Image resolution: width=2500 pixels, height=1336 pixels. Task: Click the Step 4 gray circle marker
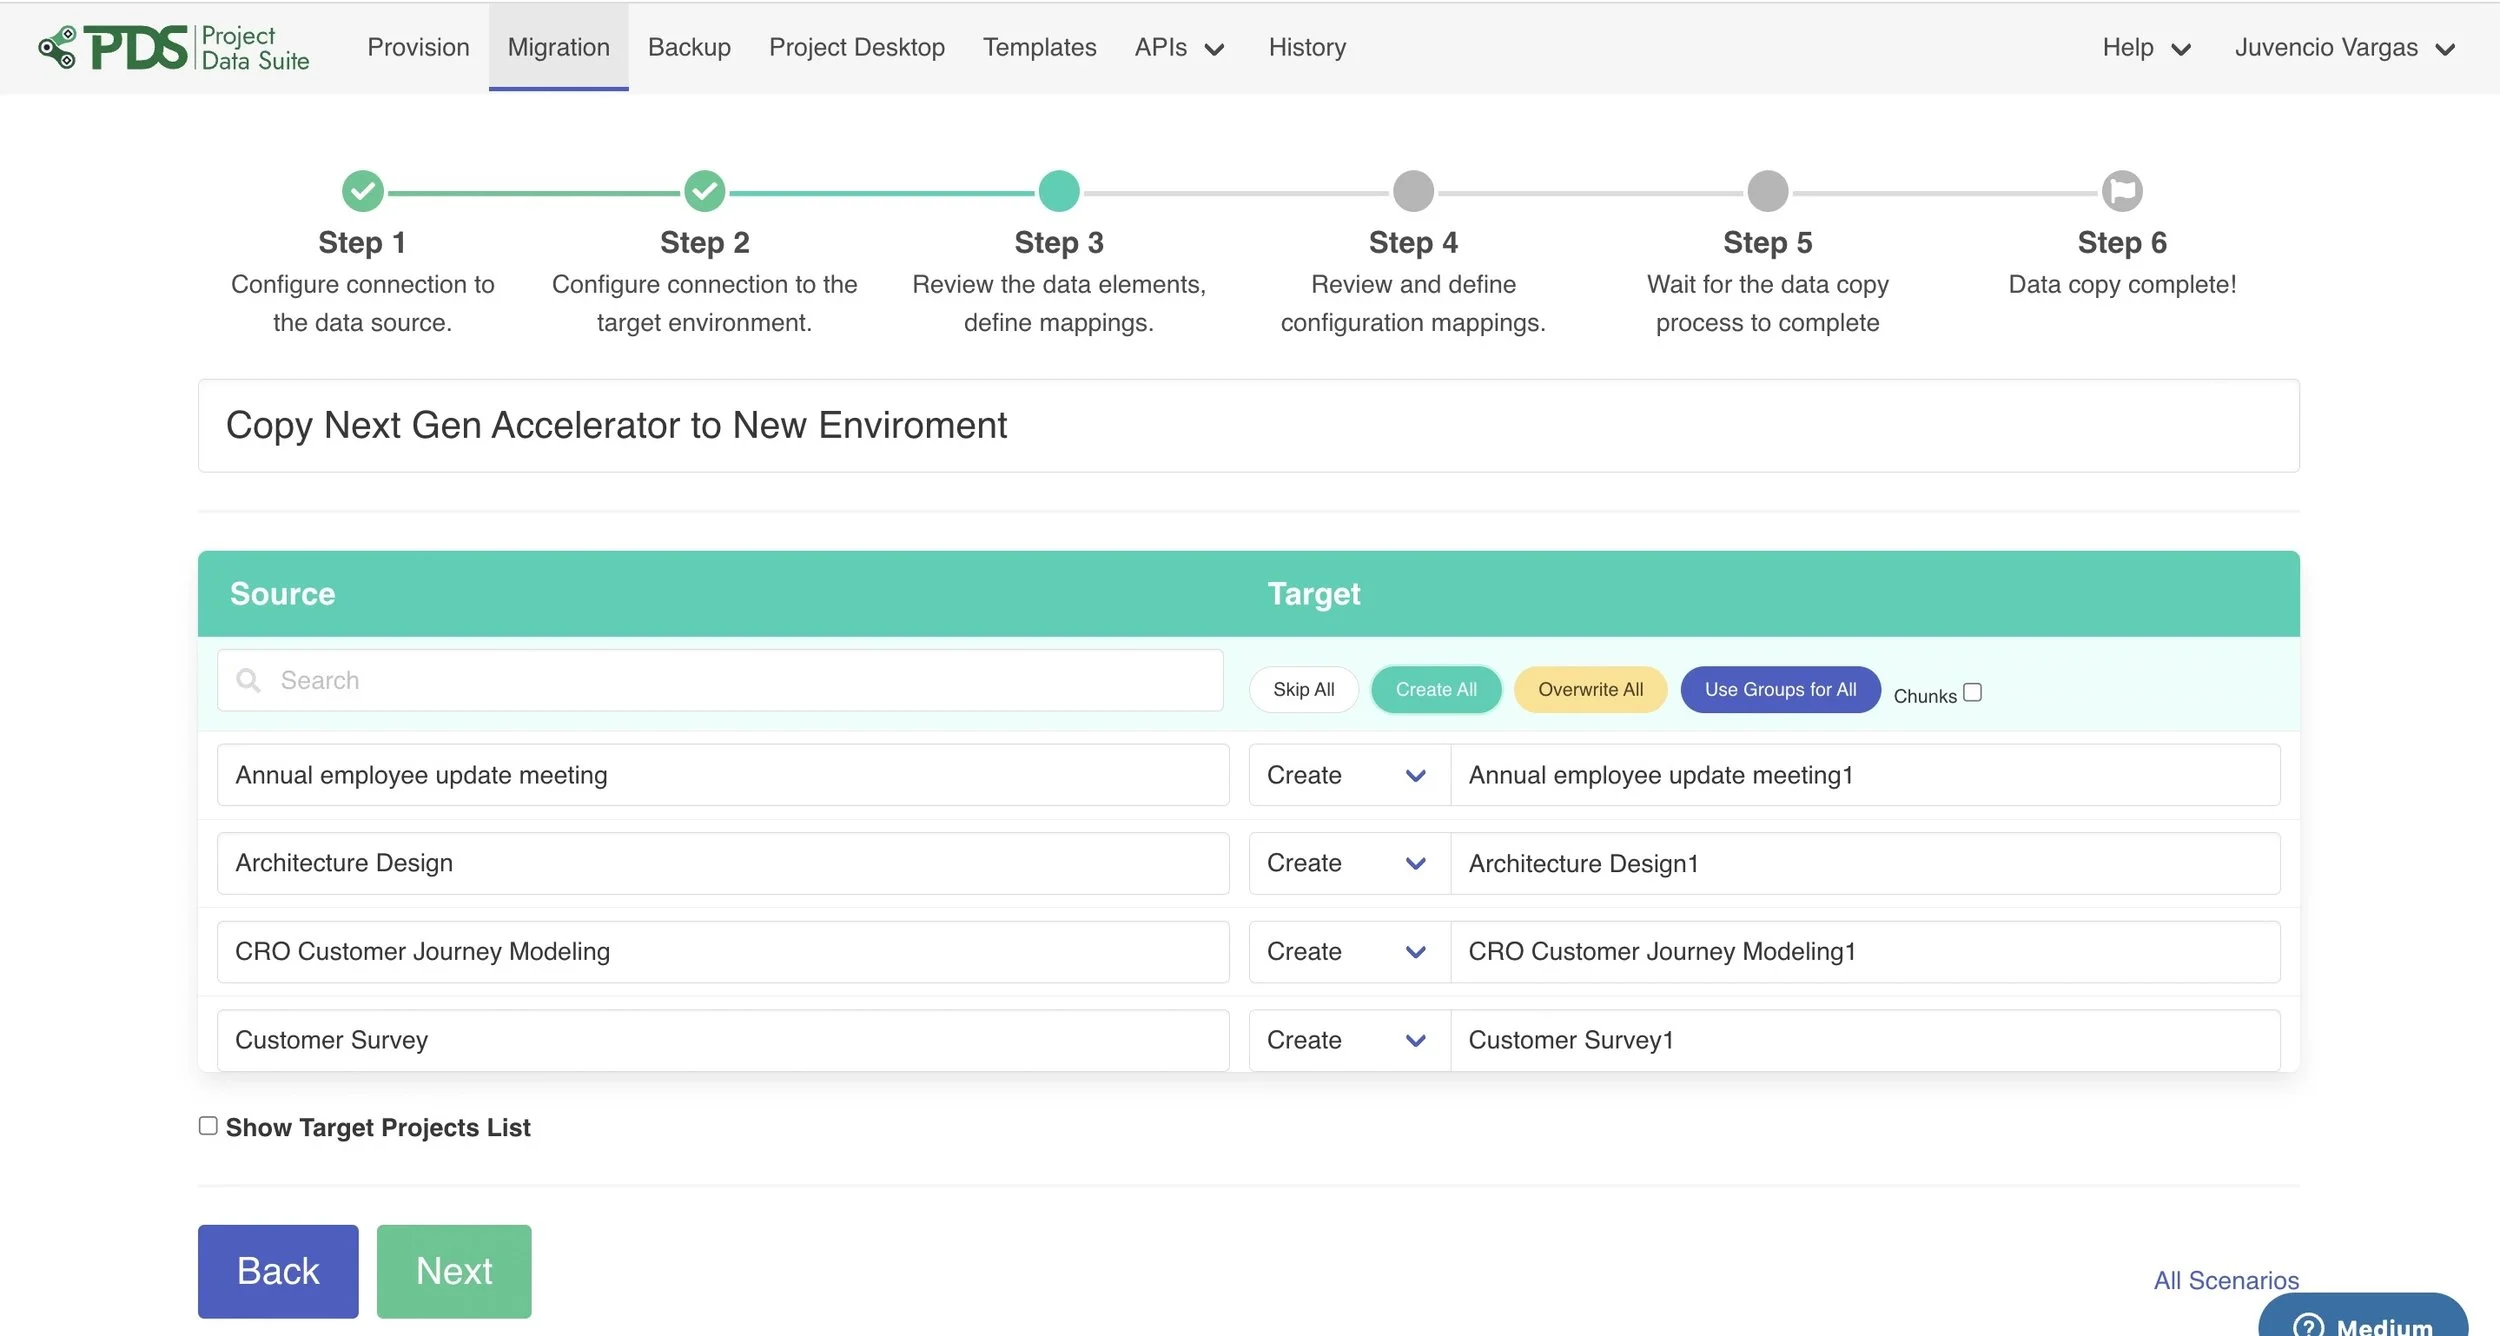tap(1412, 190)
